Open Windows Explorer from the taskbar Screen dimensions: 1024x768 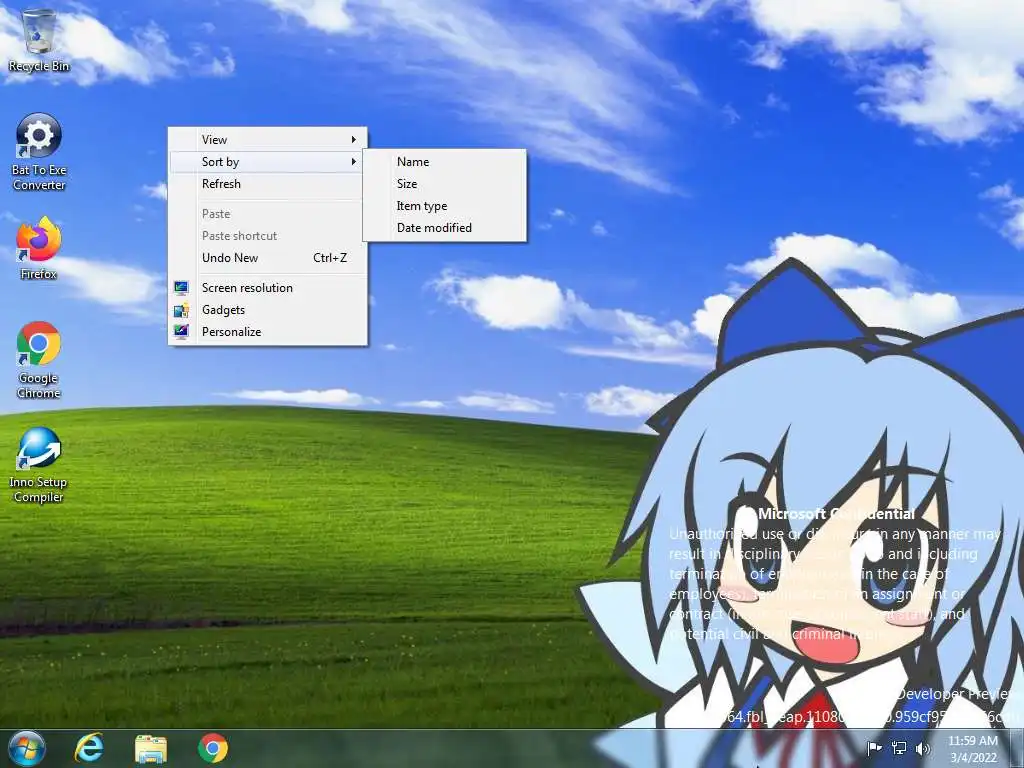click(x=151, y=748)
